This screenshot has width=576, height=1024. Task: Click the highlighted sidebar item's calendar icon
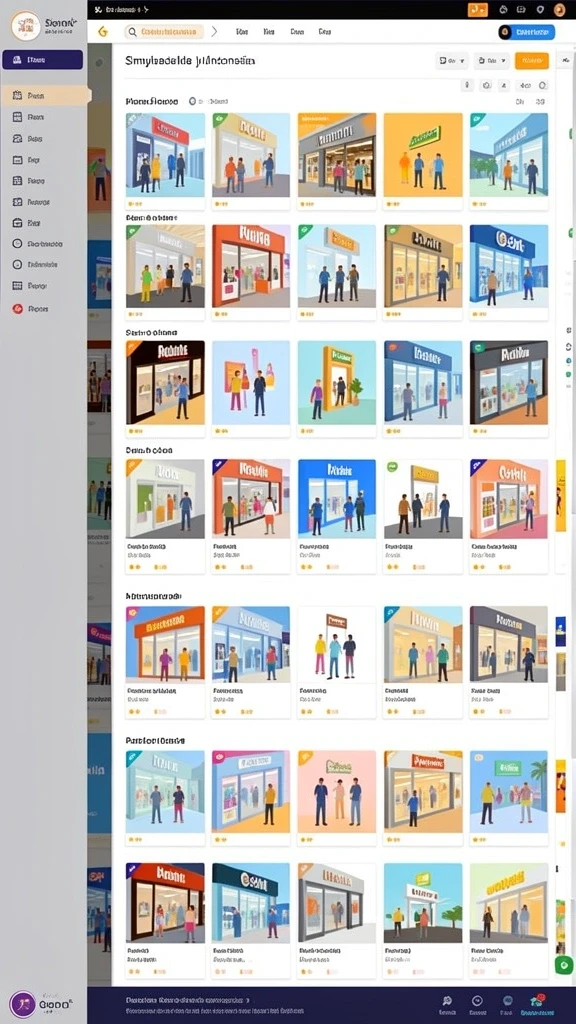(18, 95)
